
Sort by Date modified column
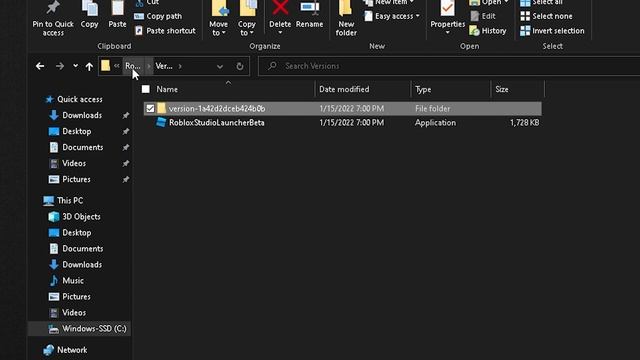pyautogui.click(x=344, y=89)
